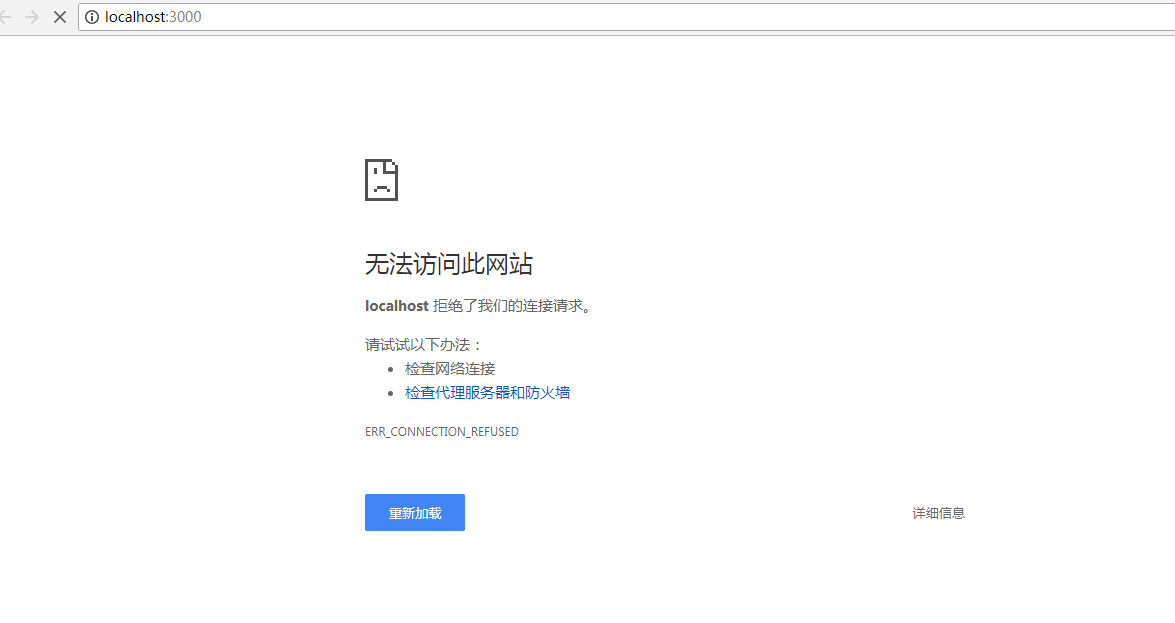Click the blue reload button labeled 重新加载
Image resolution: width=1175 pixels, height=623 pixels.
click(414, 512)
